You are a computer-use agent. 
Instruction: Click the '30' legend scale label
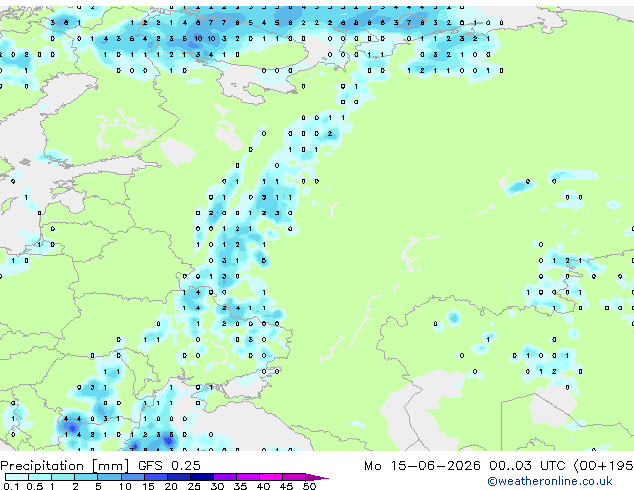[x=217, y=486]
